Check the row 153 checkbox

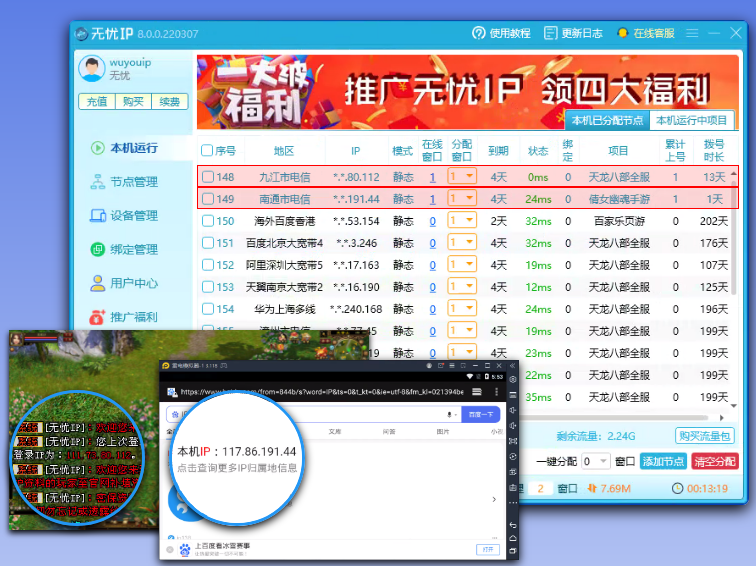(x=208, y=287)
